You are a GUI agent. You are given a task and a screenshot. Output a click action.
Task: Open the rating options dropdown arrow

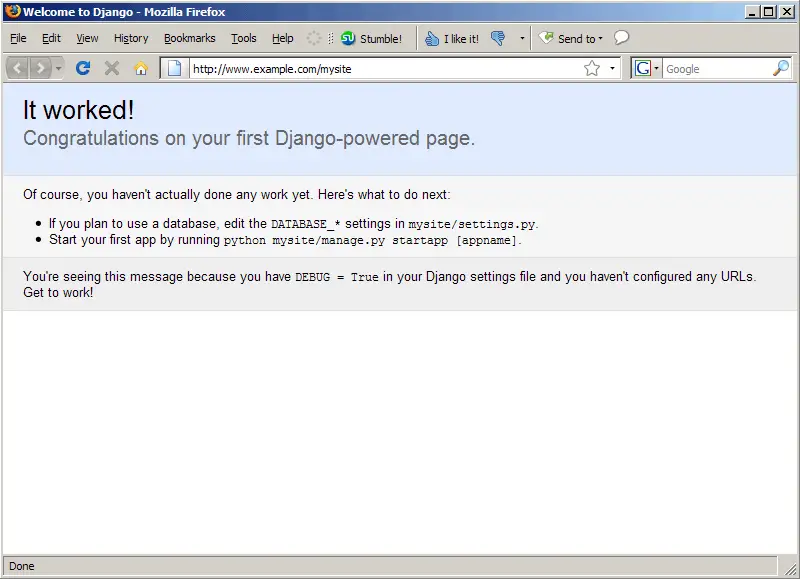coord(522,38)
